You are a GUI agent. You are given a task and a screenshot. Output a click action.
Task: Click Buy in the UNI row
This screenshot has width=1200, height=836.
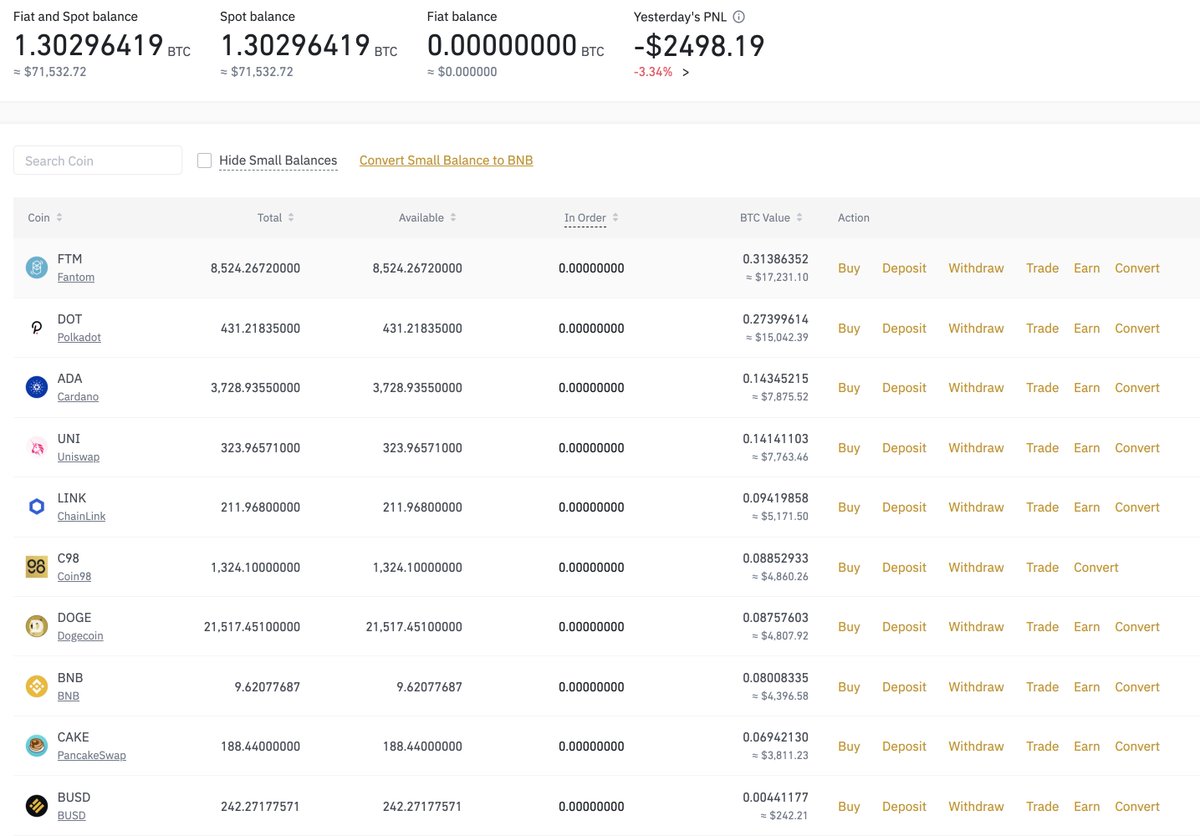point(849,448)
